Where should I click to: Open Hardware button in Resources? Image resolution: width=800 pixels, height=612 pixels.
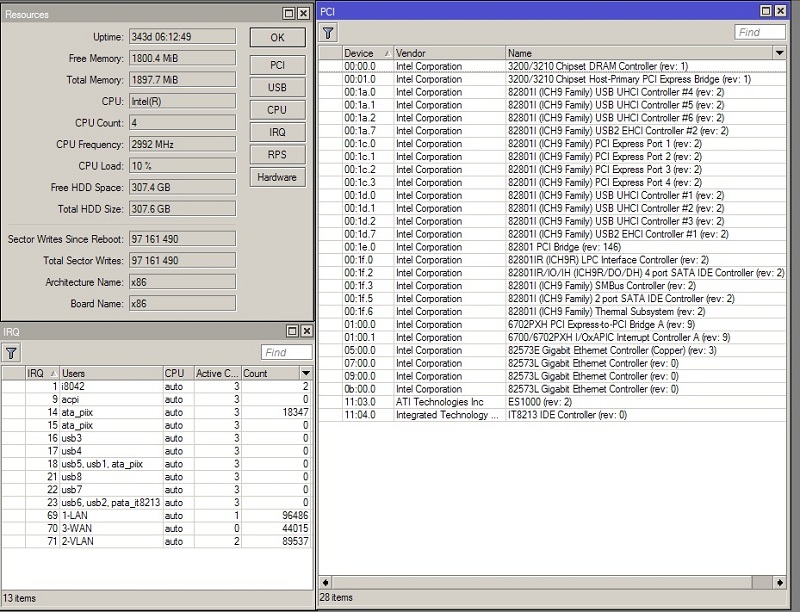[278, 177]
